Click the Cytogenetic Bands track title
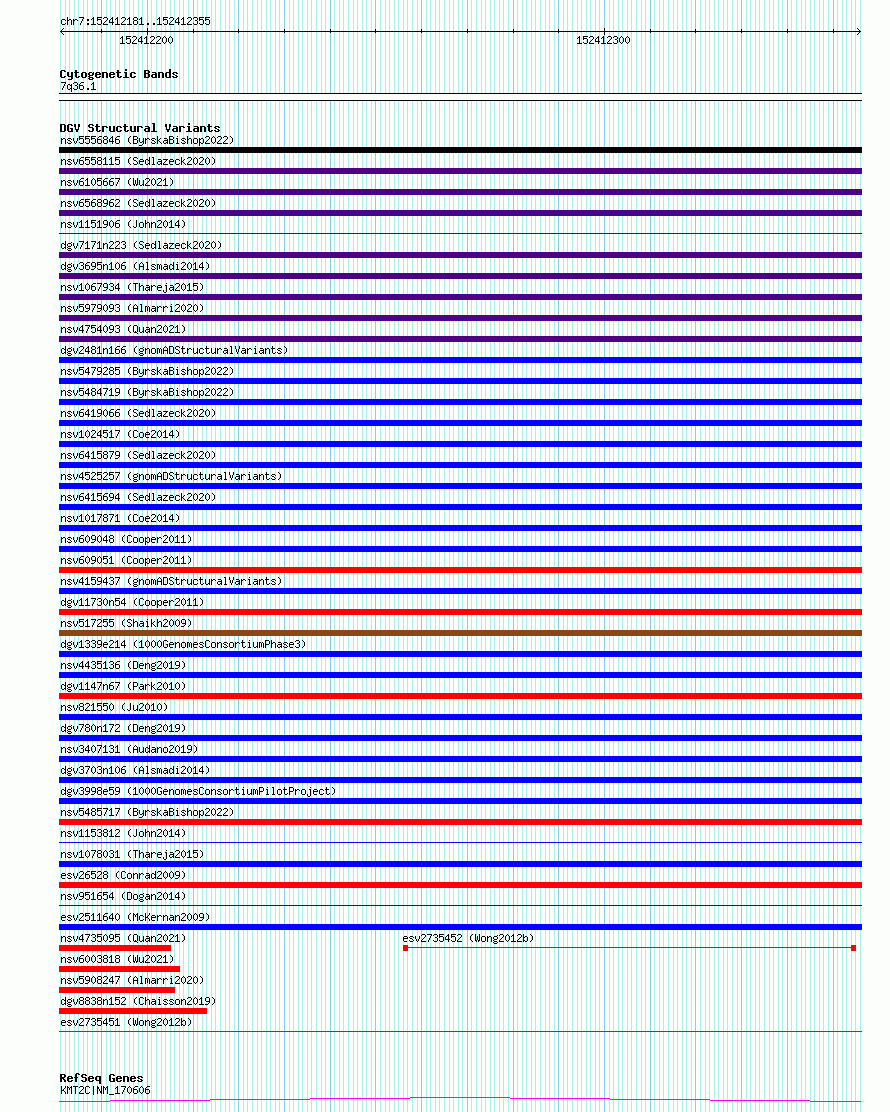The width and height of the screenshot is (890, 1112). pyautogui.click(x=118, y=74)
